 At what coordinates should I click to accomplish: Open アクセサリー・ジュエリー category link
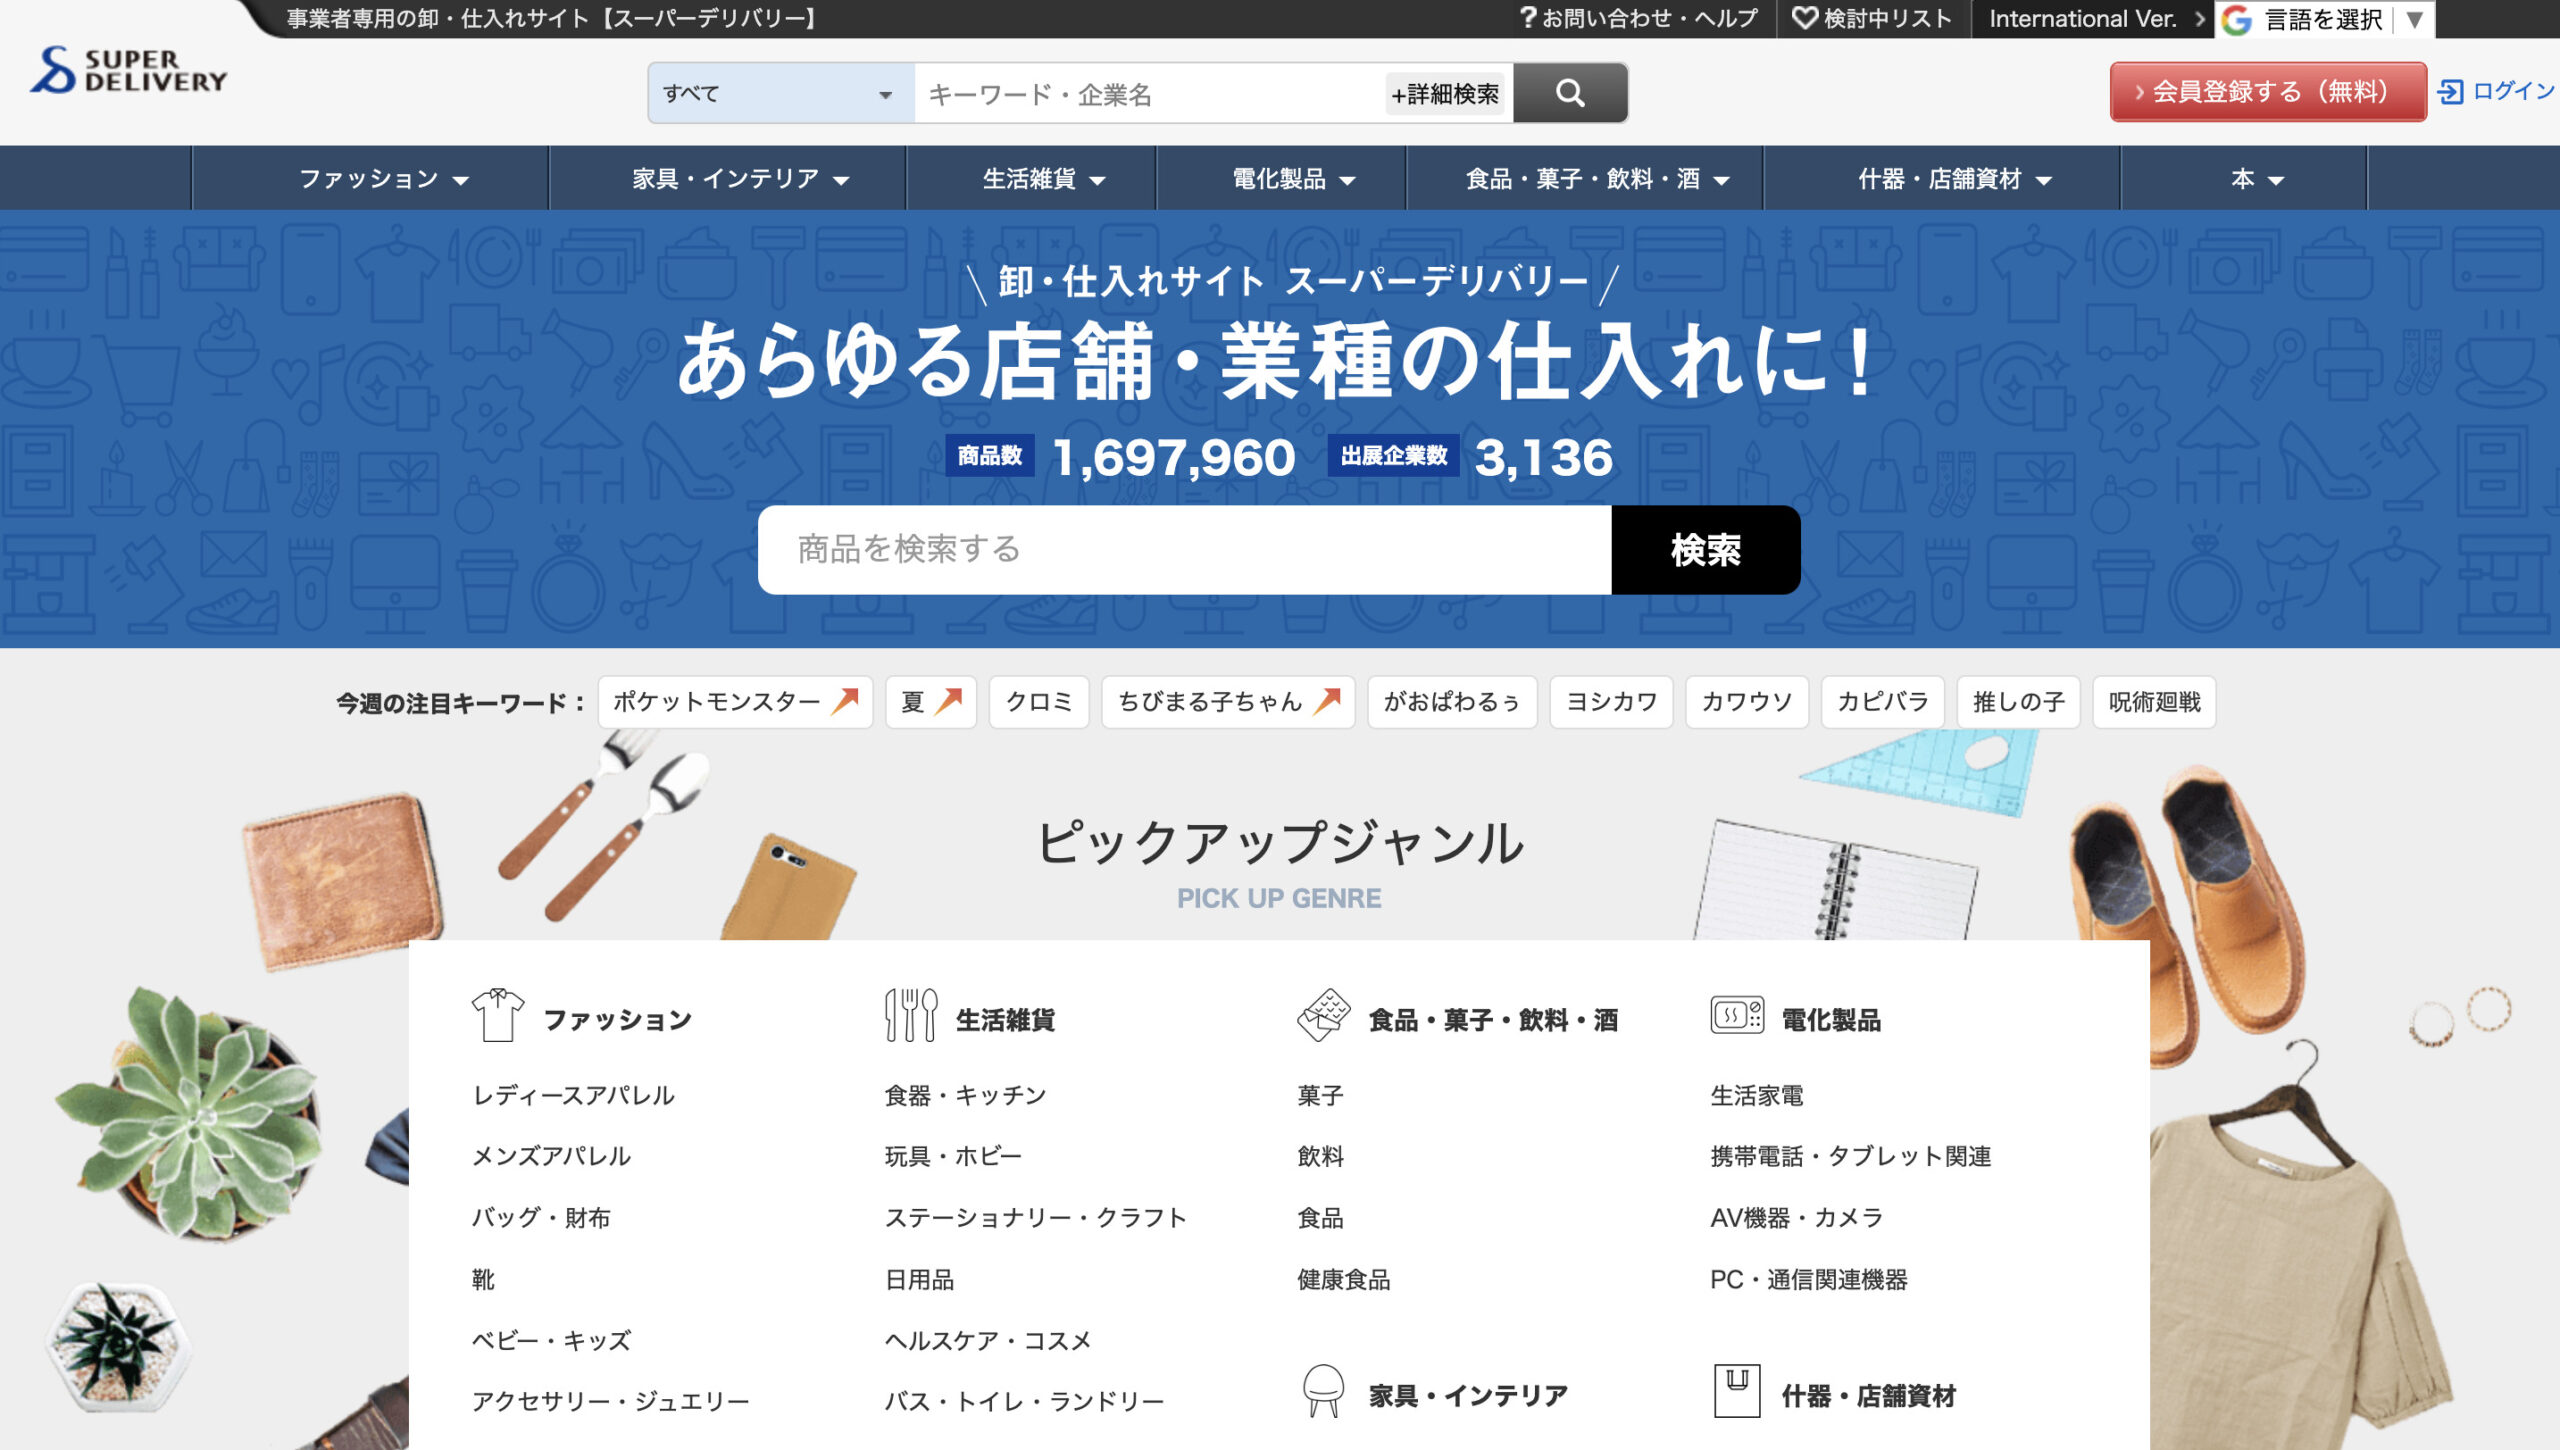pos(611,1401)
